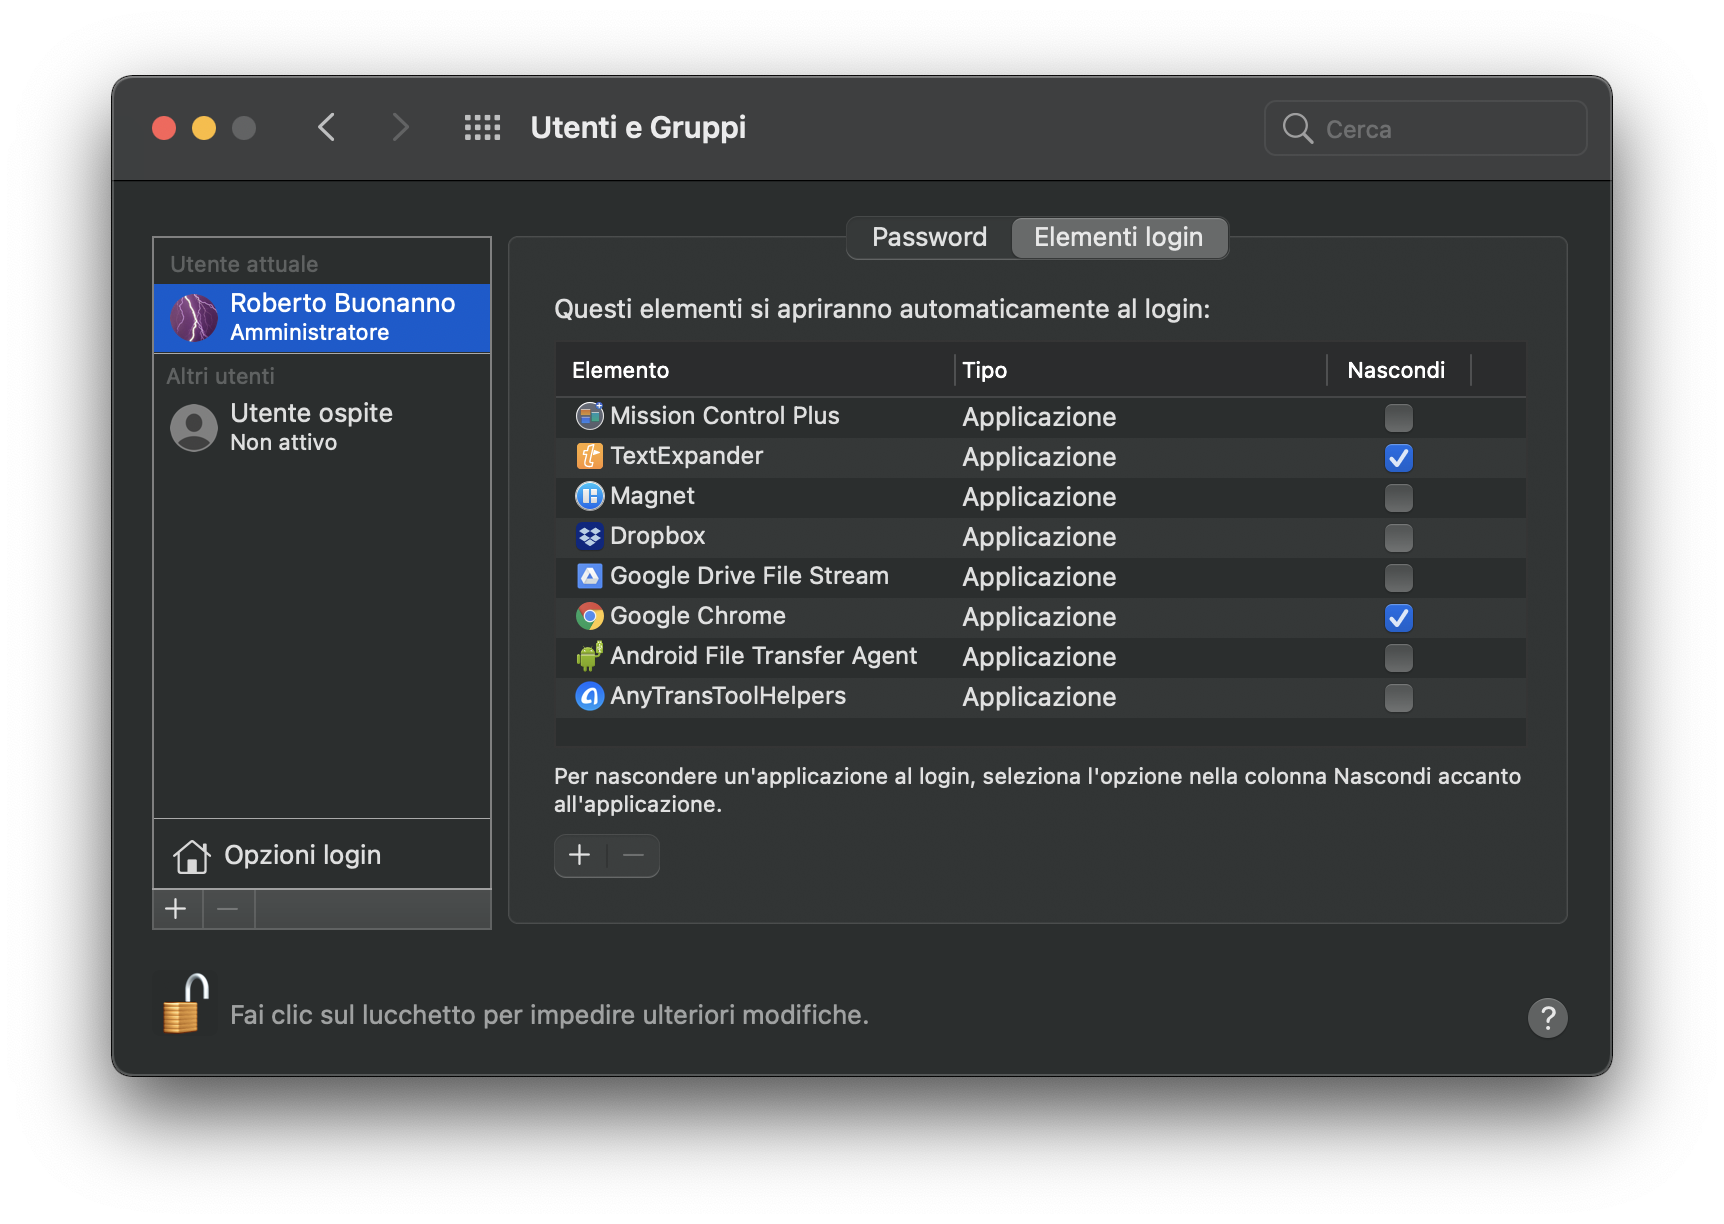Click the padlock to prevent further changes
Image resolution: width=1724 pixels, height=1224 pixels.
click(186, 1004)
